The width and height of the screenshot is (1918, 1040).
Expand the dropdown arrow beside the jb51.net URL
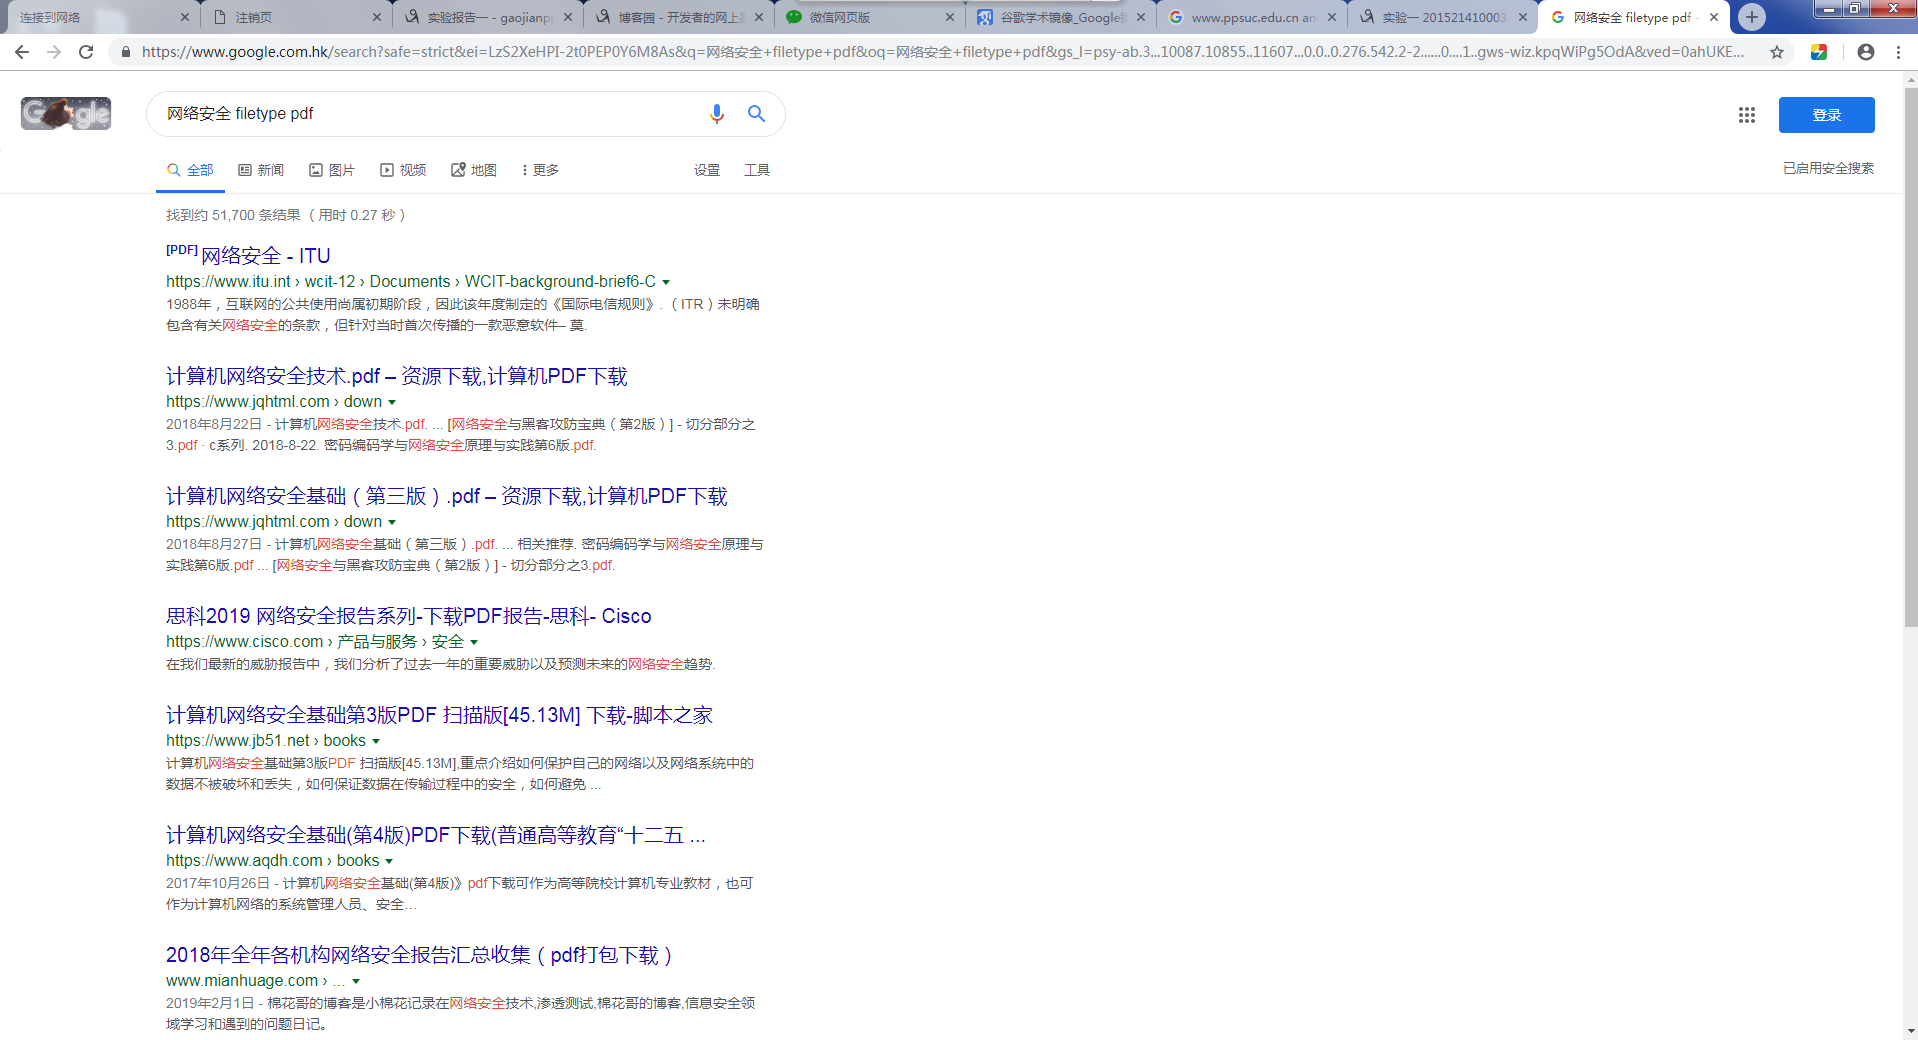coord(376,741)
